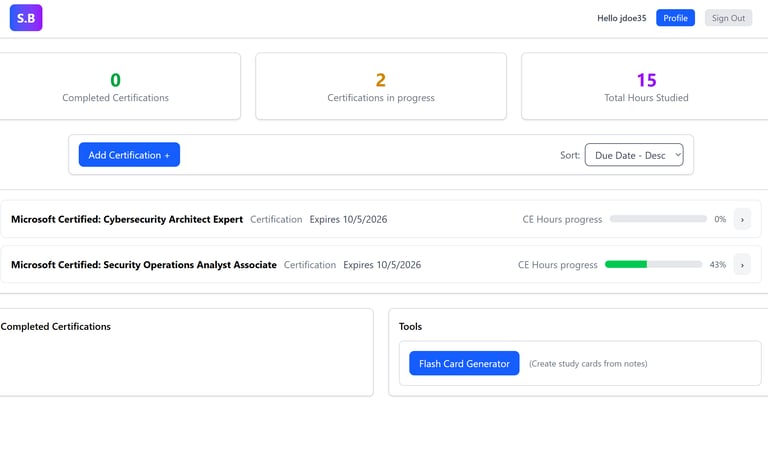The width and height of the screenshot is (768, 449).
Task: Click Add Certification + button
Action: pos(129,155)
